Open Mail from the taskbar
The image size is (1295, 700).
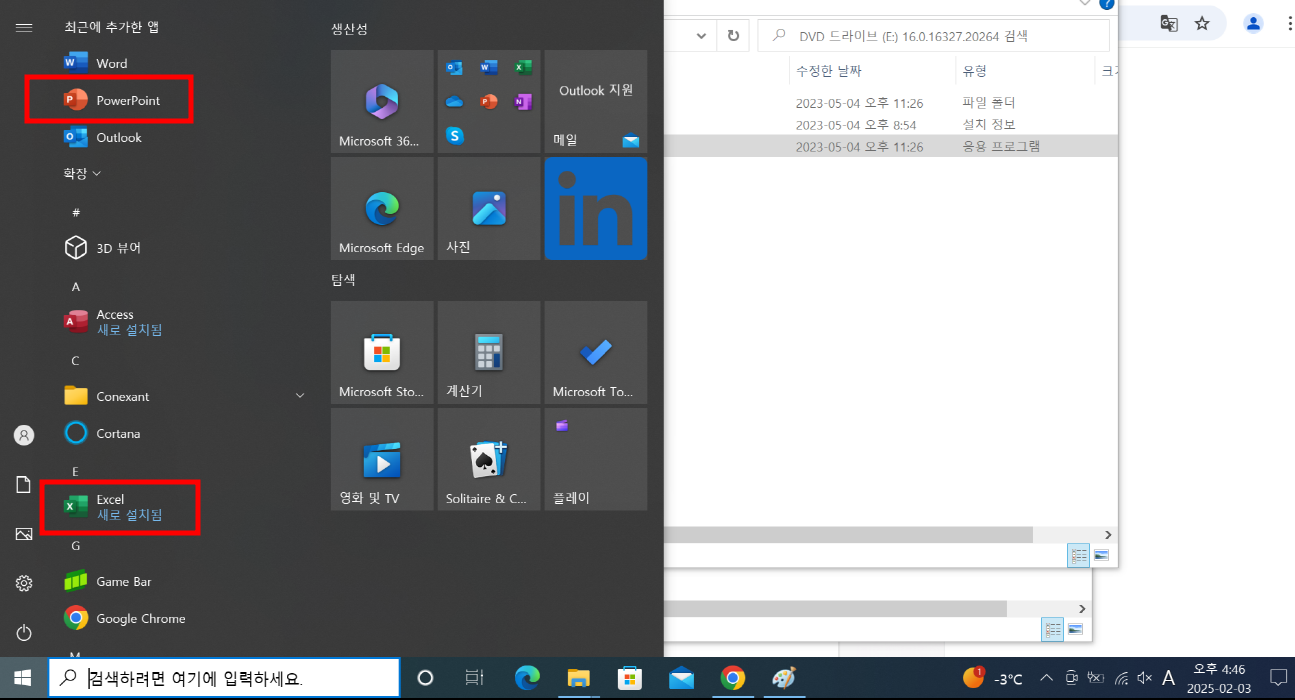point(681,678)
